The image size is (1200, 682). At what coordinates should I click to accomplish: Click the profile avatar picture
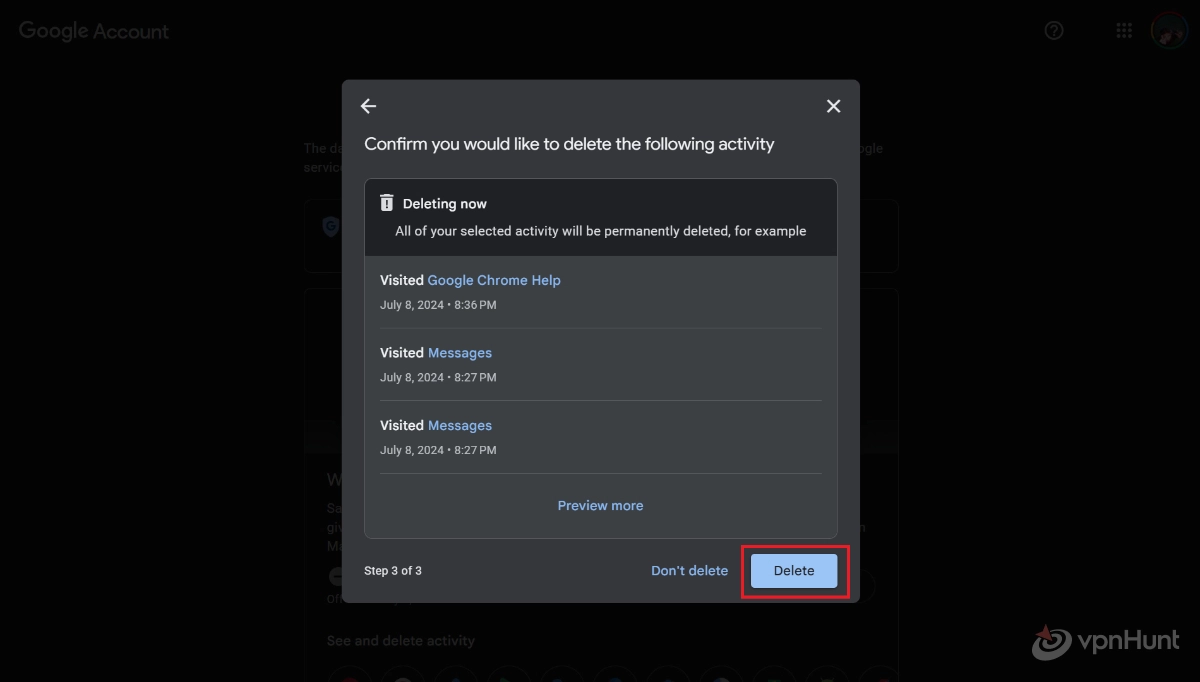coord(1168,30)
